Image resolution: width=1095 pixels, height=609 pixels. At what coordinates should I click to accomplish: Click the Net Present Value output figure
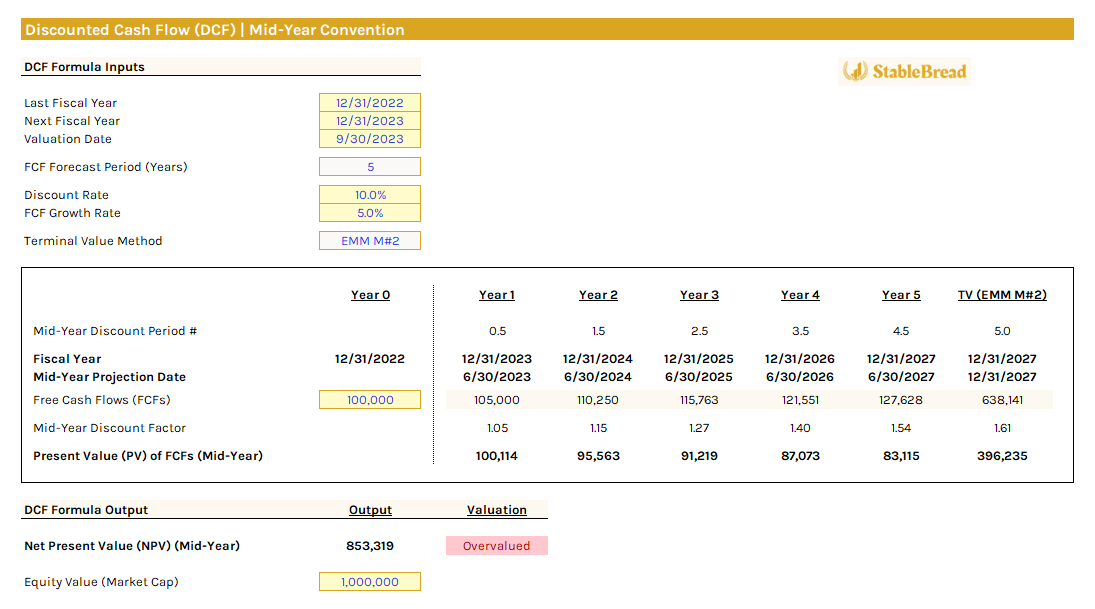[x=371, y=546]
